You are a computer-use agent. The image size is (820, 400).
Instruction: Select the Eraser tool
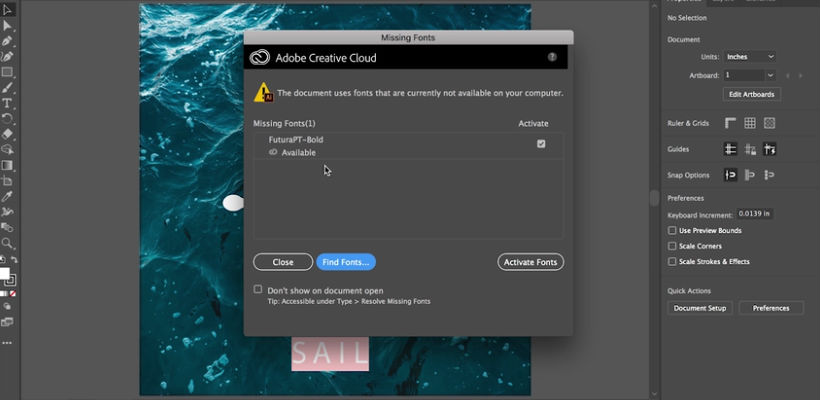7,134
